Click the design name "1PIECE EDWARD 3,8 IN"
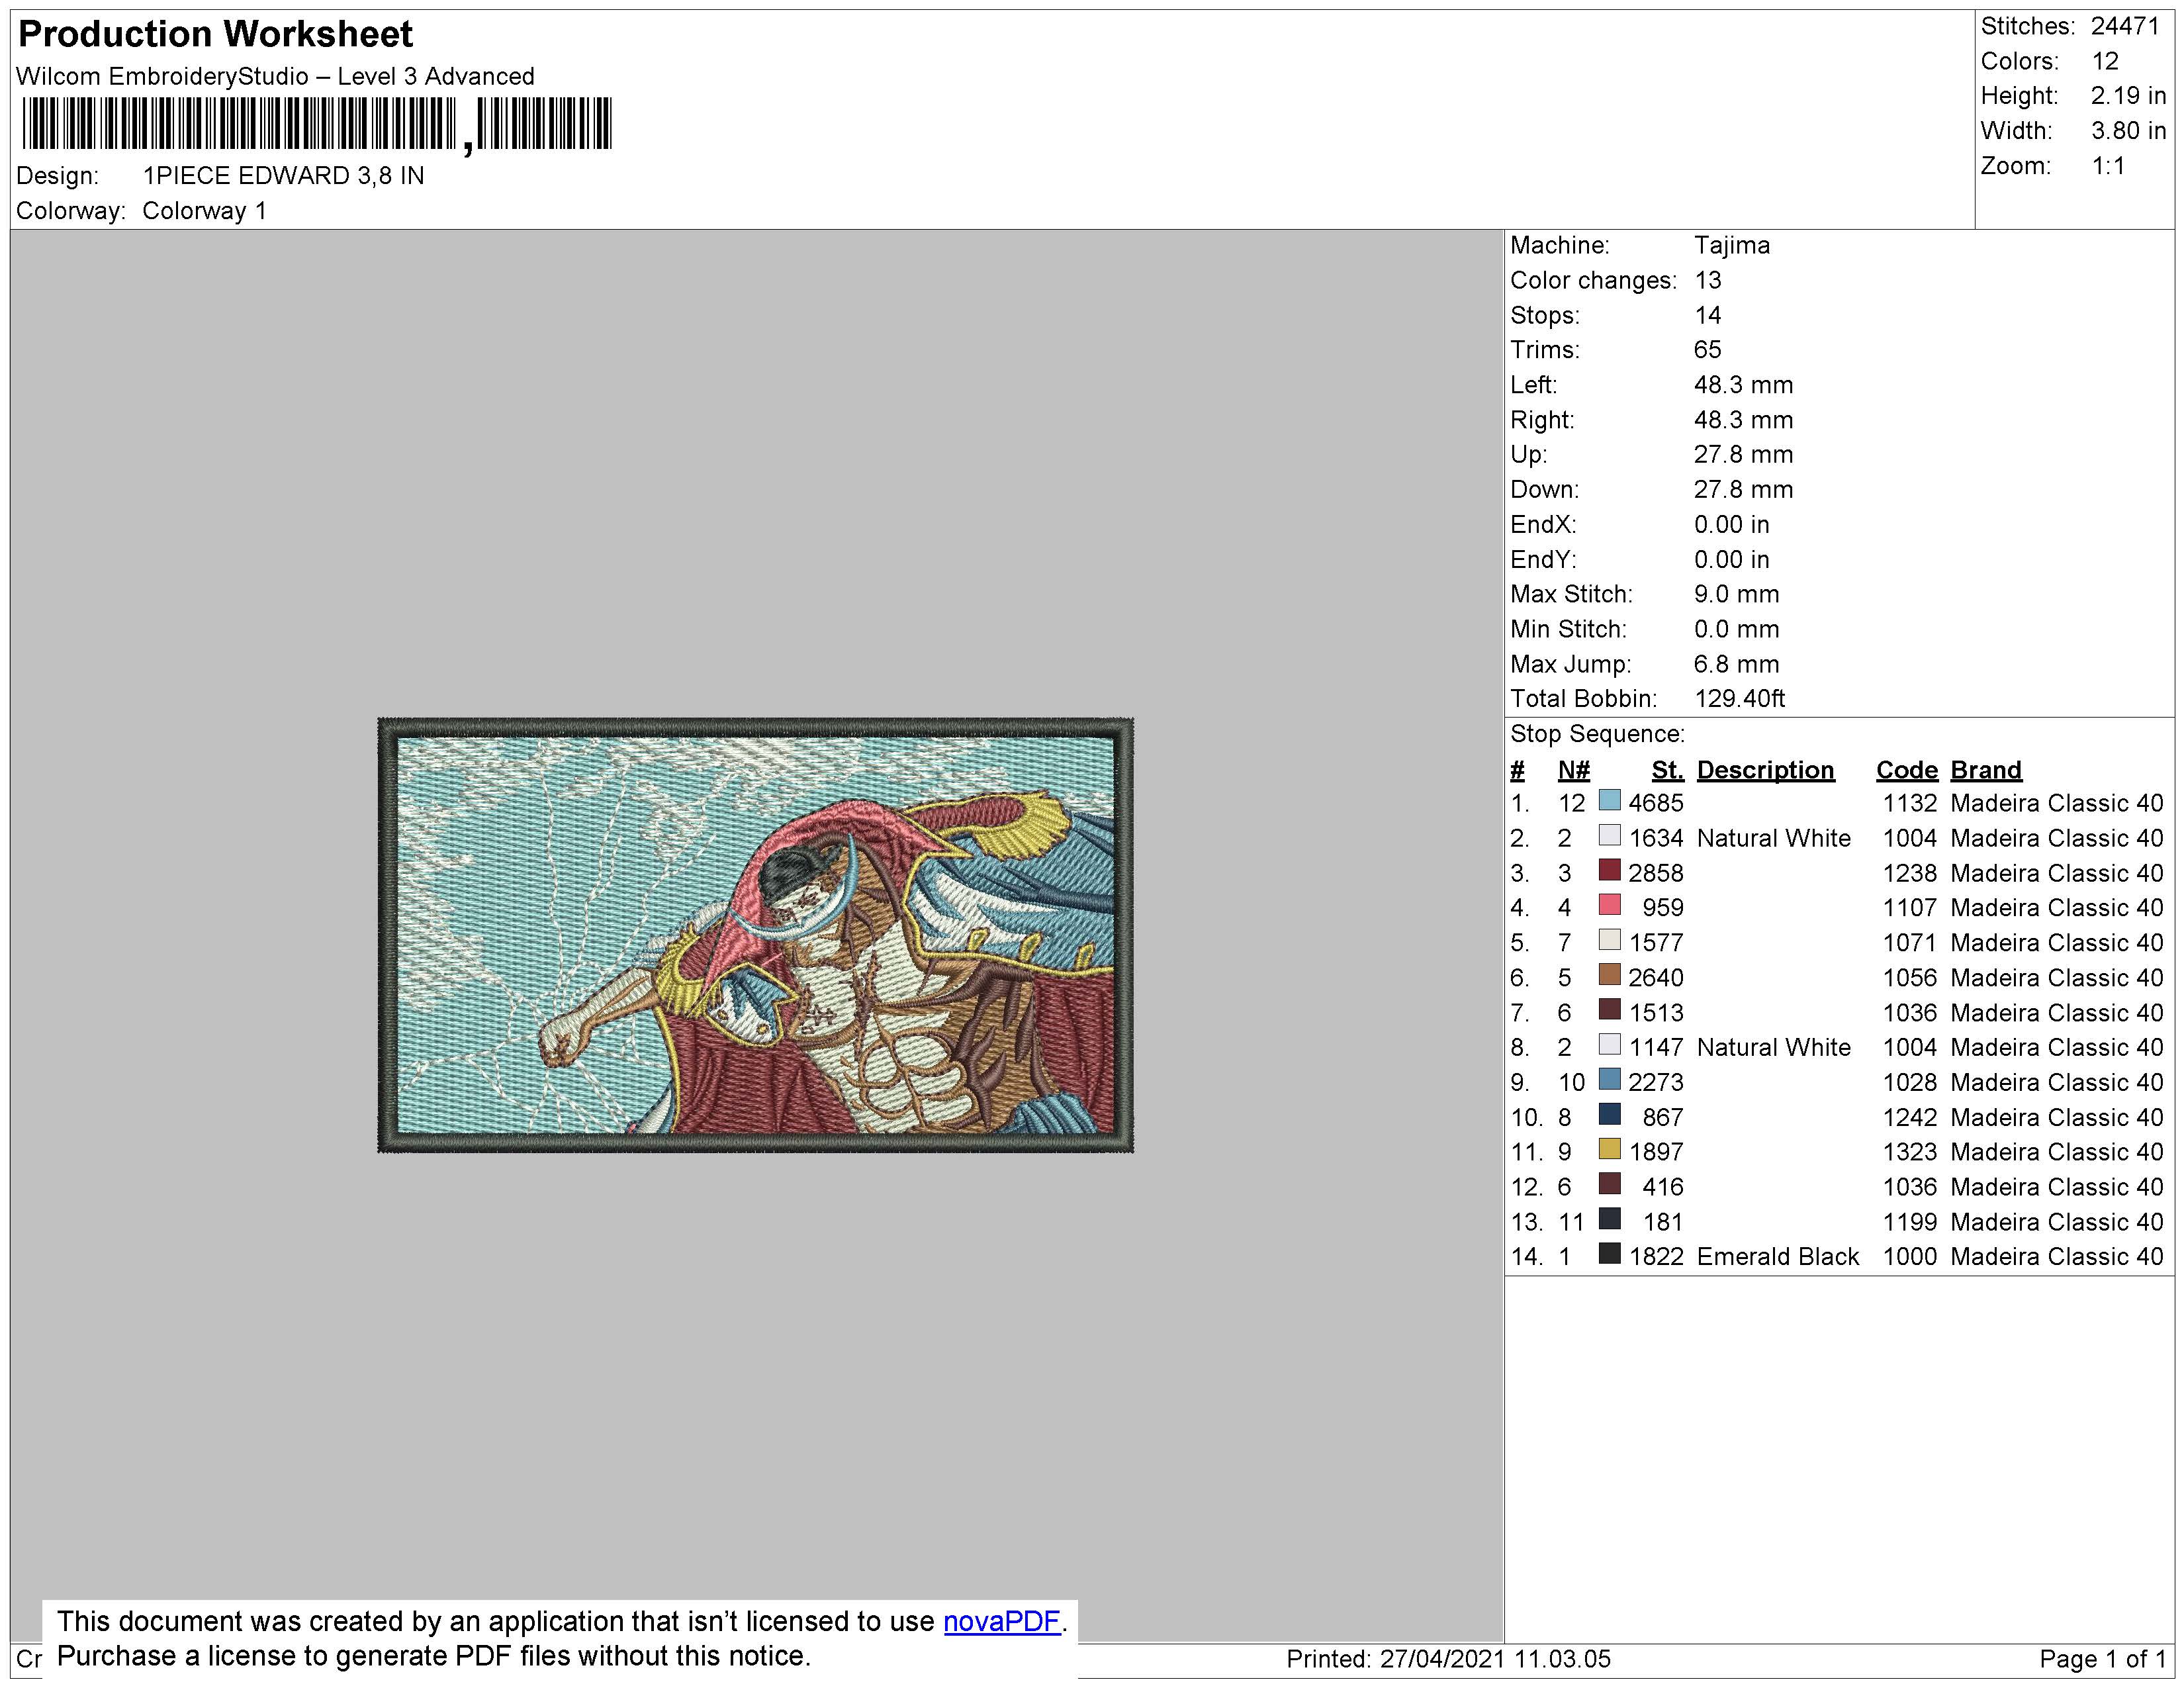The height and width of the screenshot is (1688, 2184). (283, 176)
